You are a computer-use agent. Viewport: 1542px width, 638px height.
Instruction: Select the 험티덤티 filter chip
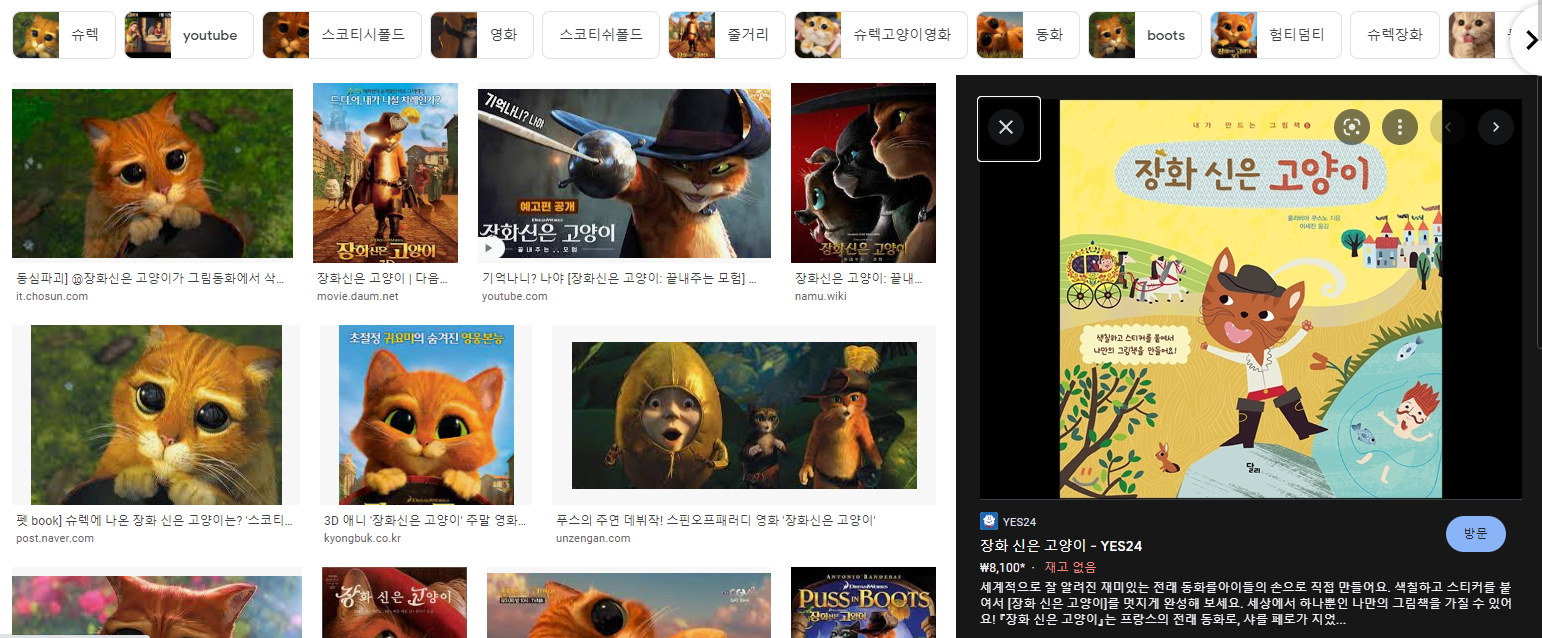1275,35
